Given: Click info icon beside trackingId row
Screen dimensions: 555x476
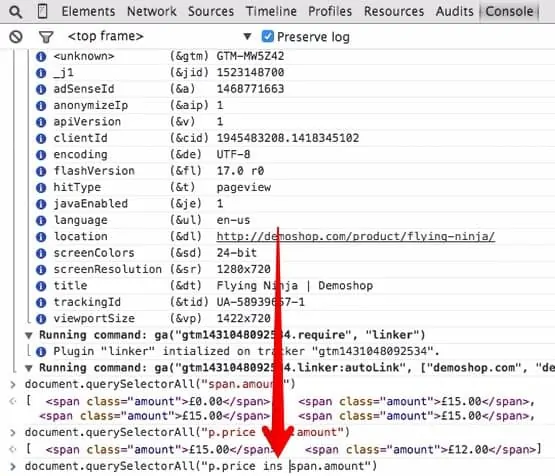Looking at the screenshot, I should pos(41,303).
